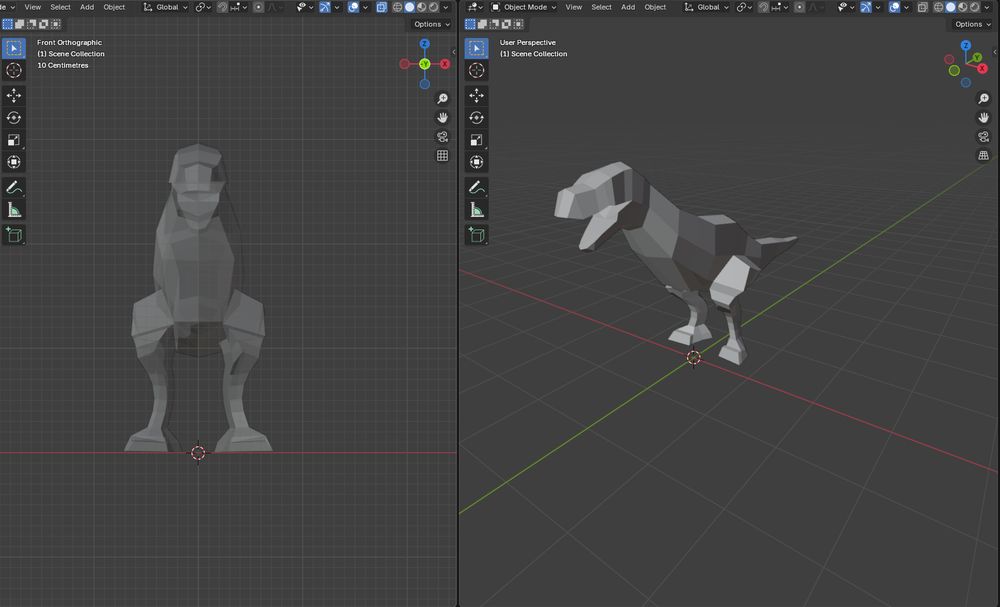Select the Add Cube tool
The image size is (1000, 607).
point(14,236)
